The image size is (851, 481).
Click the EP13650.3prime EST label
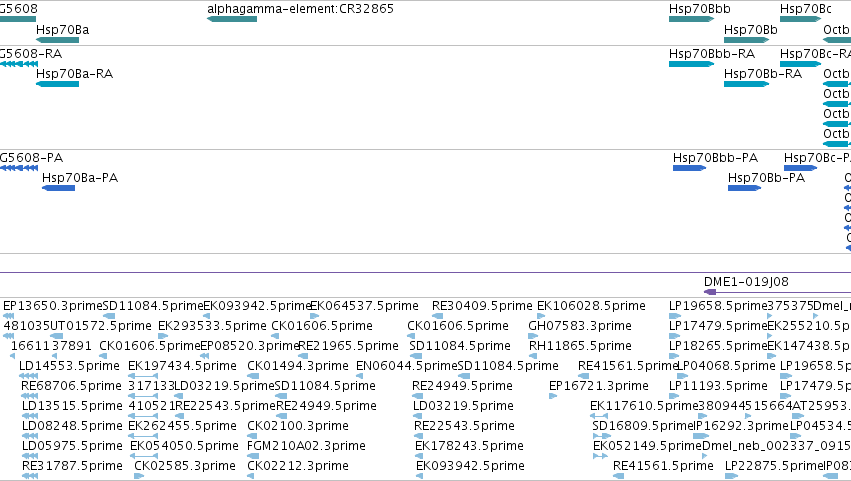[x=53, y=306]
